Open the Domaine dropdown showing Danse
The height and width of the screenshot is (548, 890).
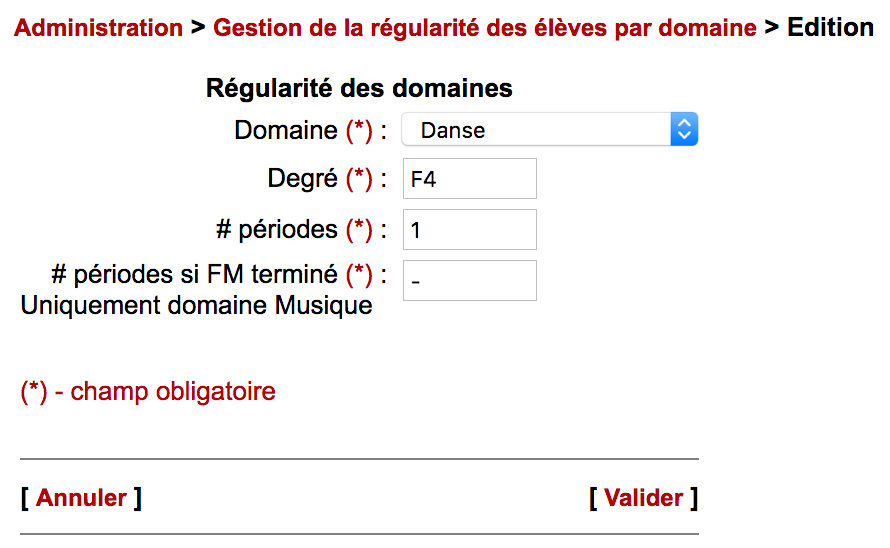540,130
